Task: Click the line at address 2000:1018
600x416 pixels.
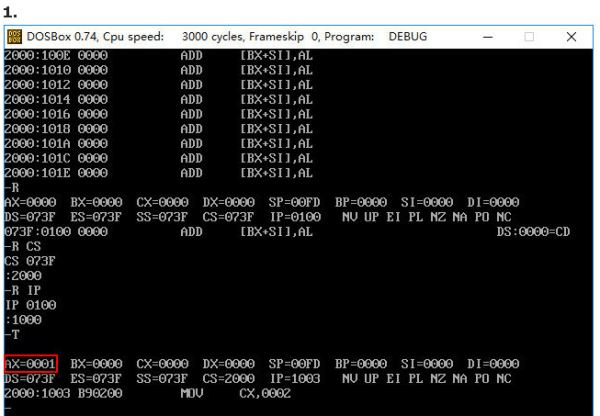Action: 159,129
